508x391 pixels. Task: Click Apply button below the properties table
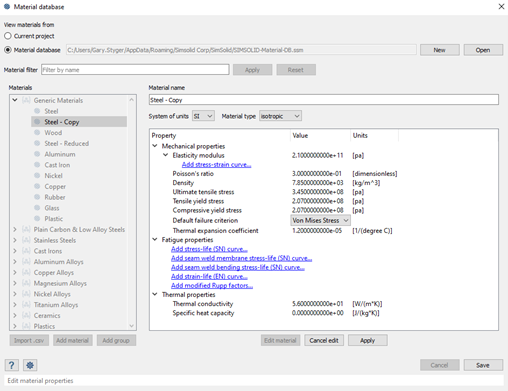tap(368, 340)
